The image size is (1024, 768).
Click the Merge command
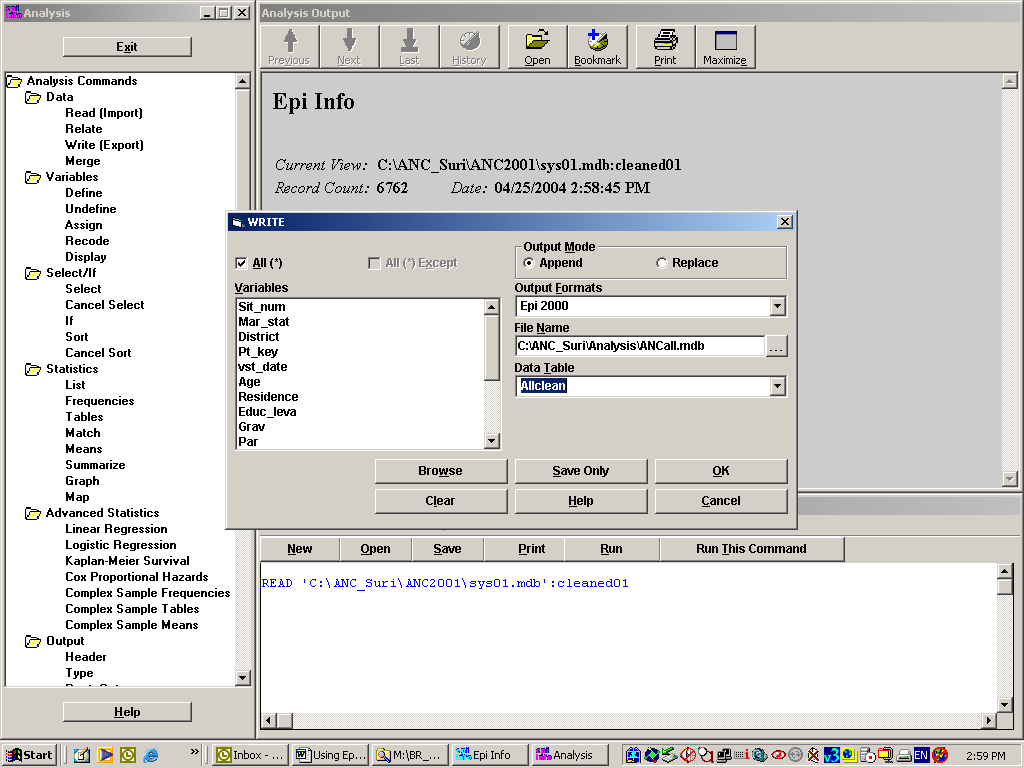tap(83, 161)
